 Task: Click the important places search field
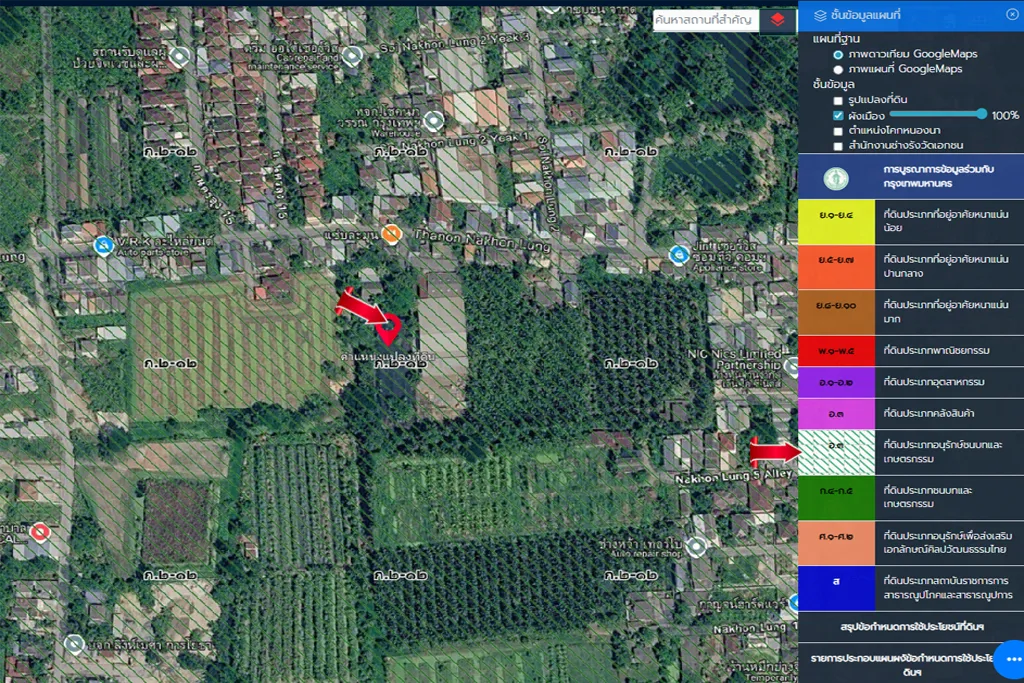(x=705, y=20)
